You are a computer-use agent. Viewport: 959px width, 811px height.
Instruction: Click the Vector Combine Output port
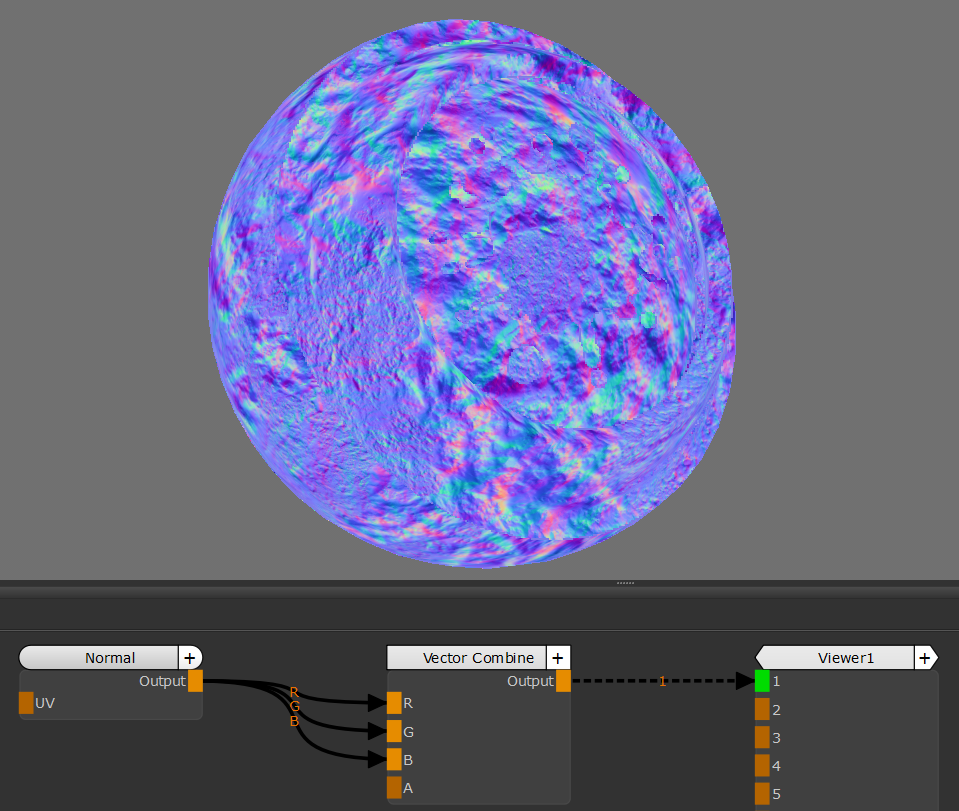[563, 681]
